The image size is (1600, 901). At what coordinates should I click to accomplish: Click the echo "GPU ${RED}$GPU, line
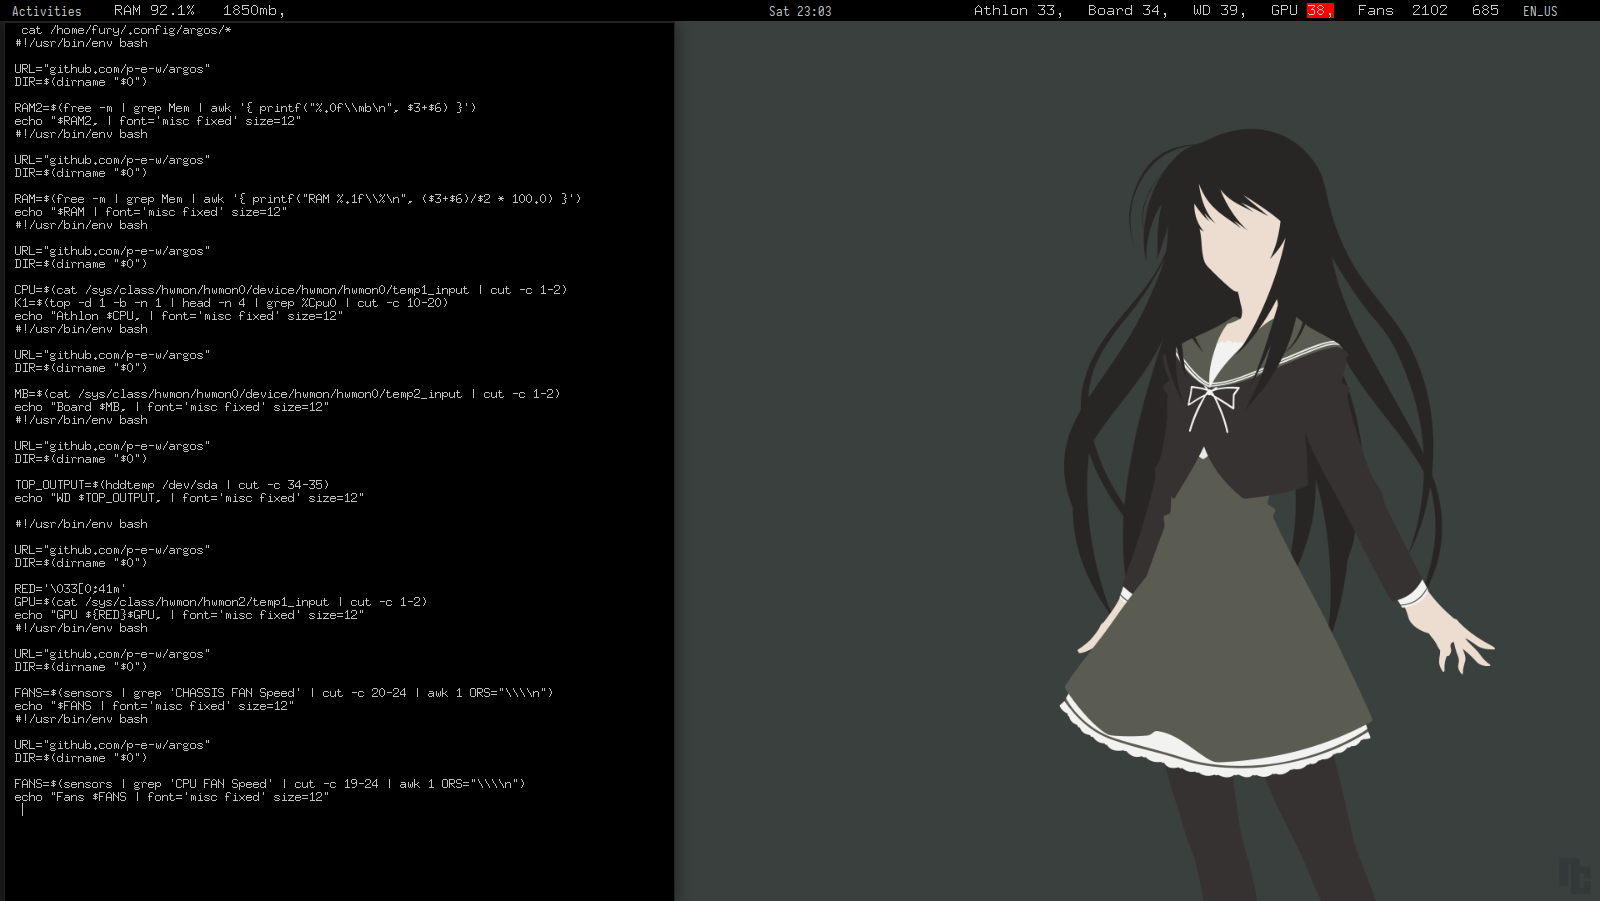point(189,615)
